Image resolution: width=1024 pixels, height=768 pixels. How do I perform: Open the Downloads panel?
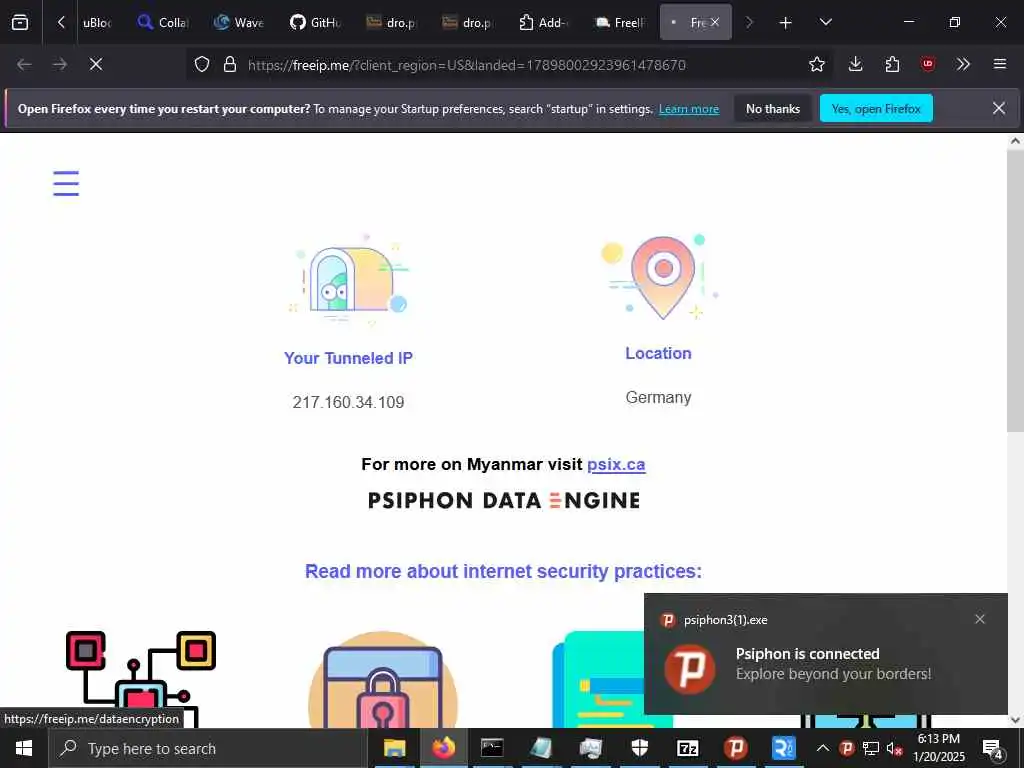856,64
